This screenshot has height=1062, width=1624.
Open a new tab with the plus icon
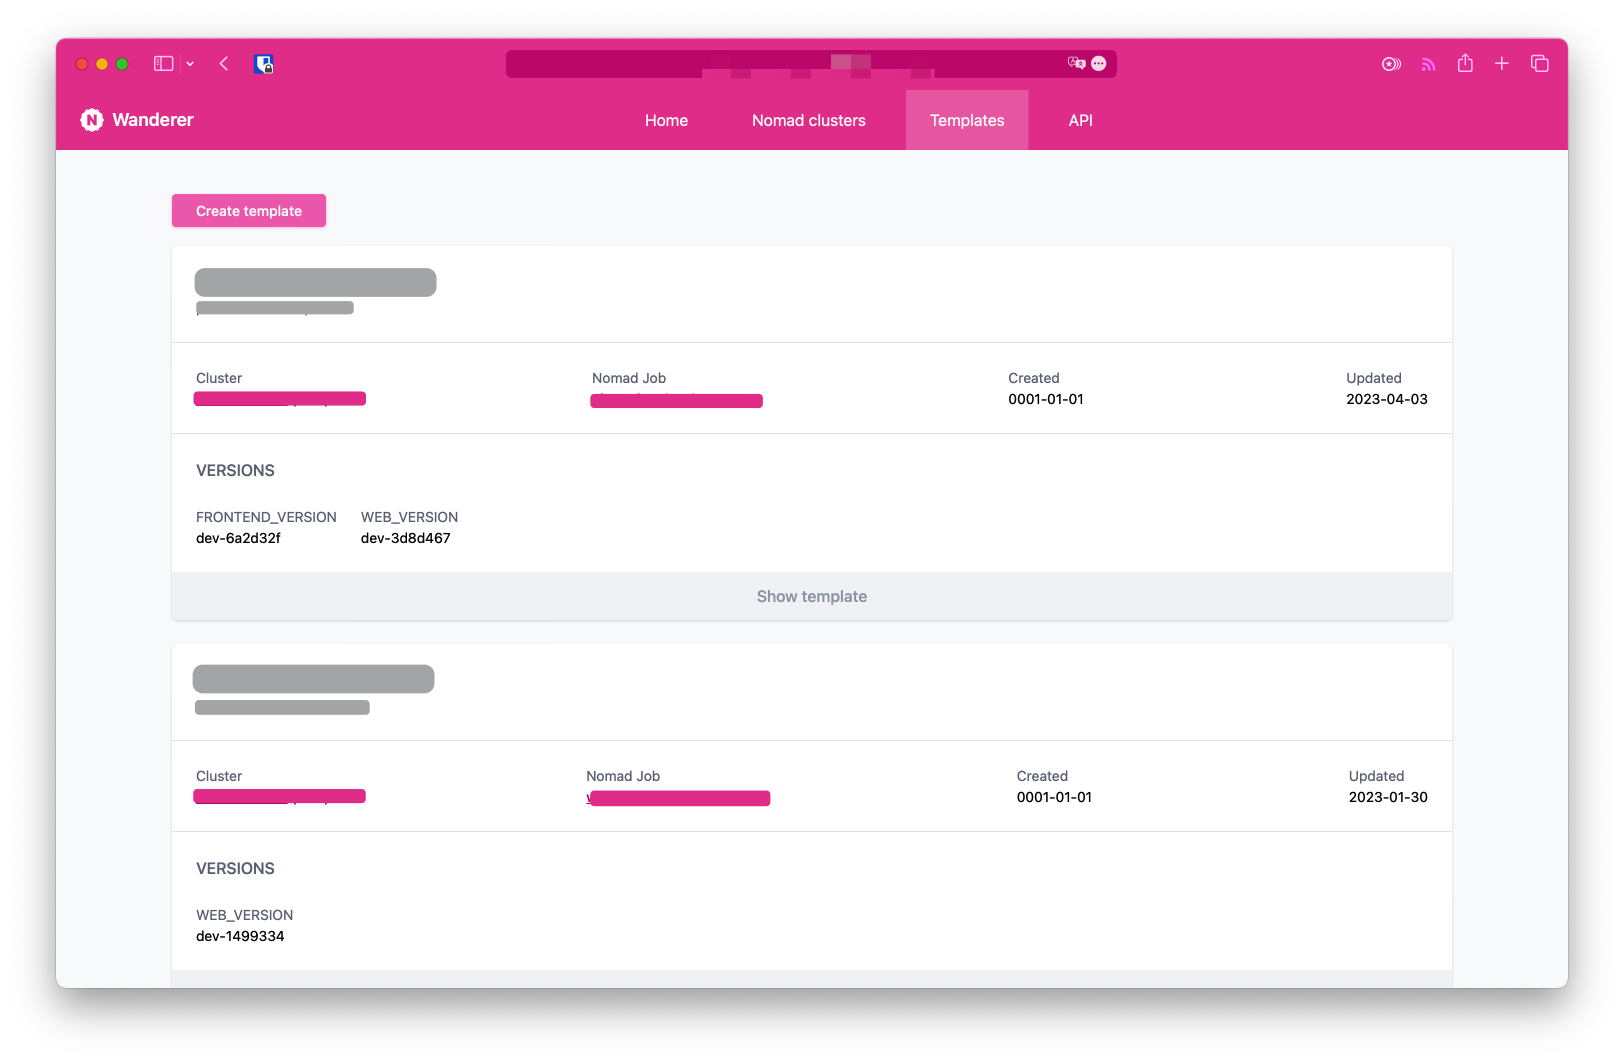tap(1502, 64)
